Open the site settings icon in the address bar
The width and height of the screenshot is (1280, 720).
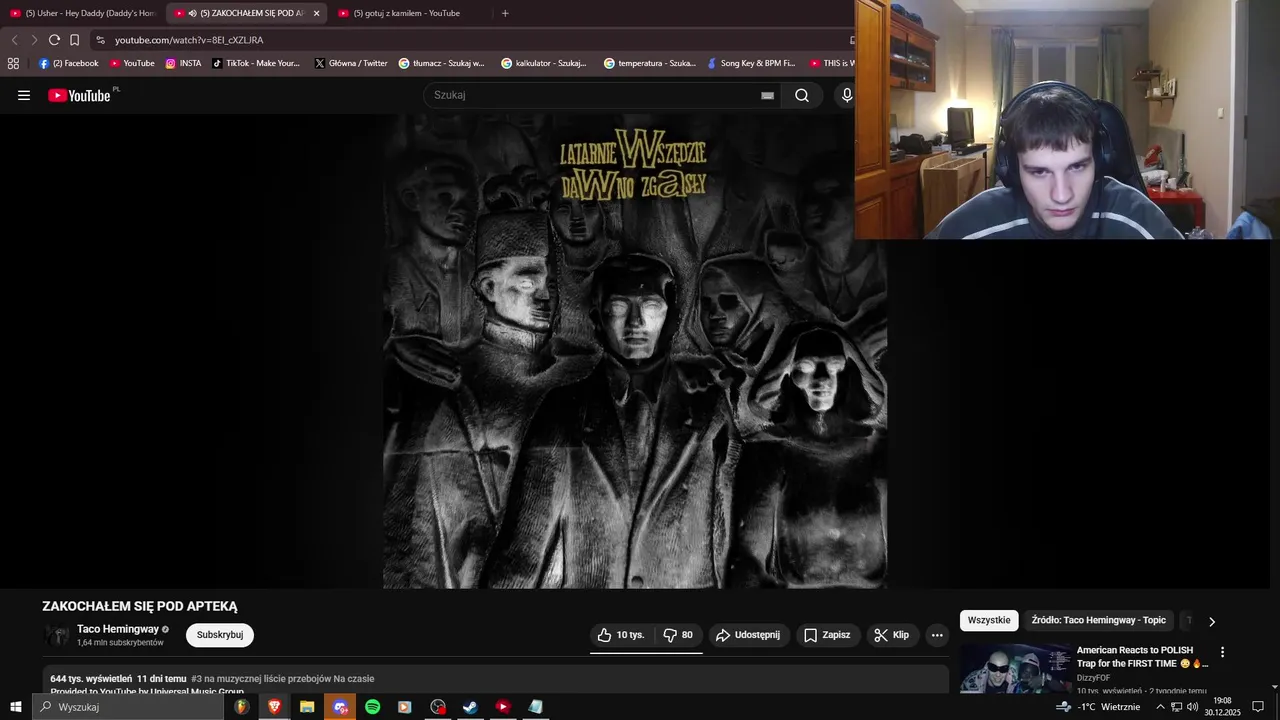pyautogui.click(x=100, y=40)
